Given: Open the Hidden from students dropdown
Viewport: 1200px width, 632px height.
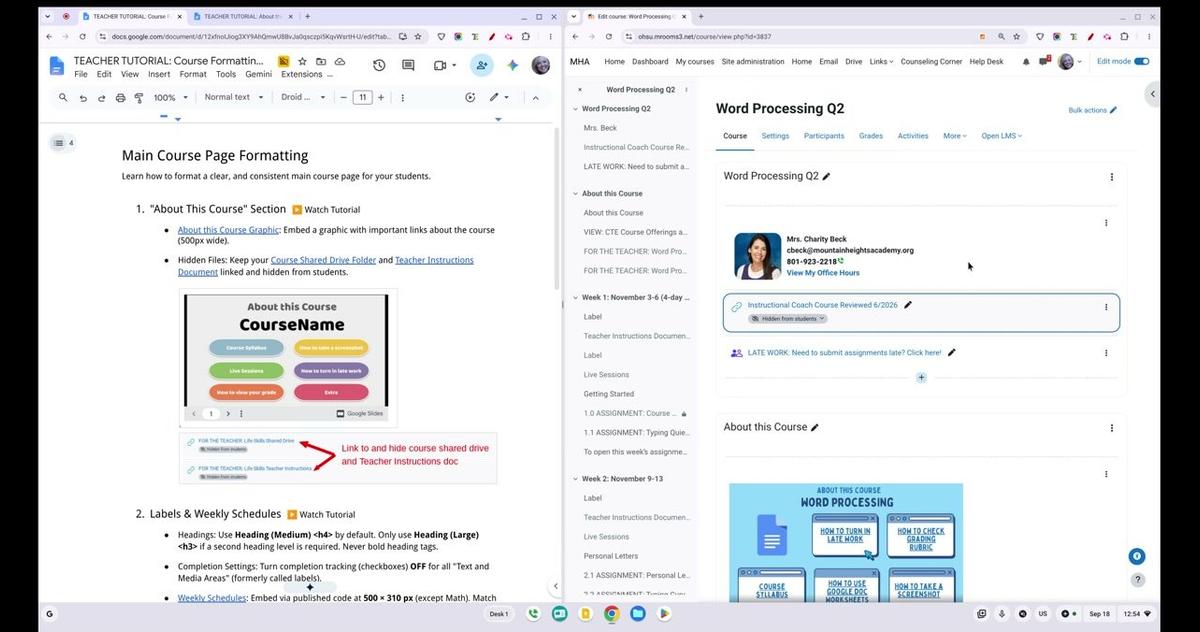Looking at the screenshot, I should pyautogui.click(x=789, y=319).
